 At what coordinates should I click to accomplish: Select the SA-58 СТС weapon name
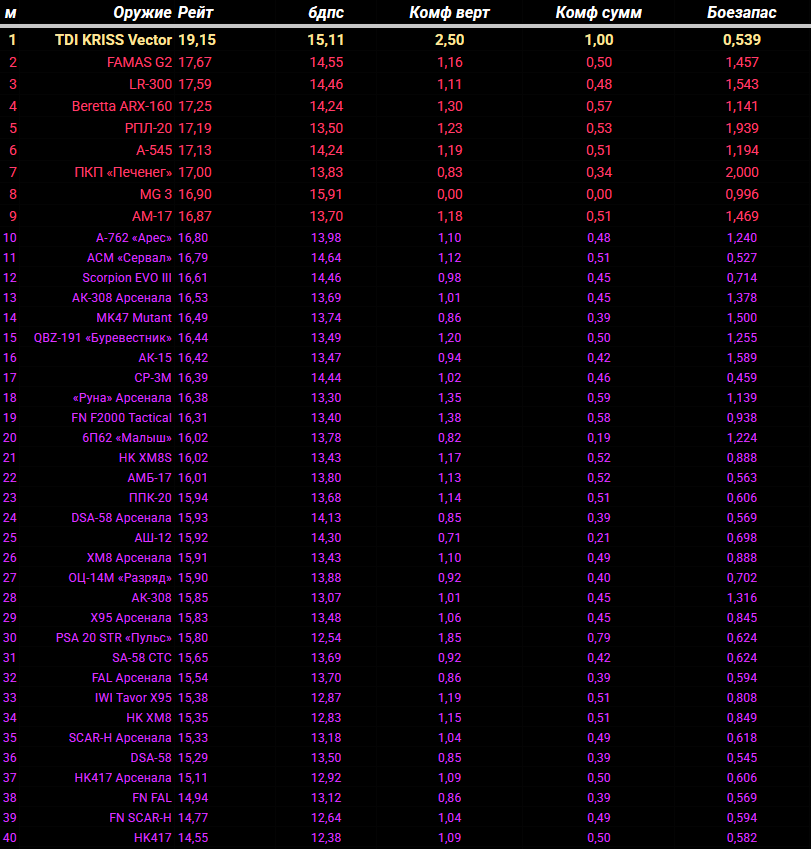(x=142, y=658)
